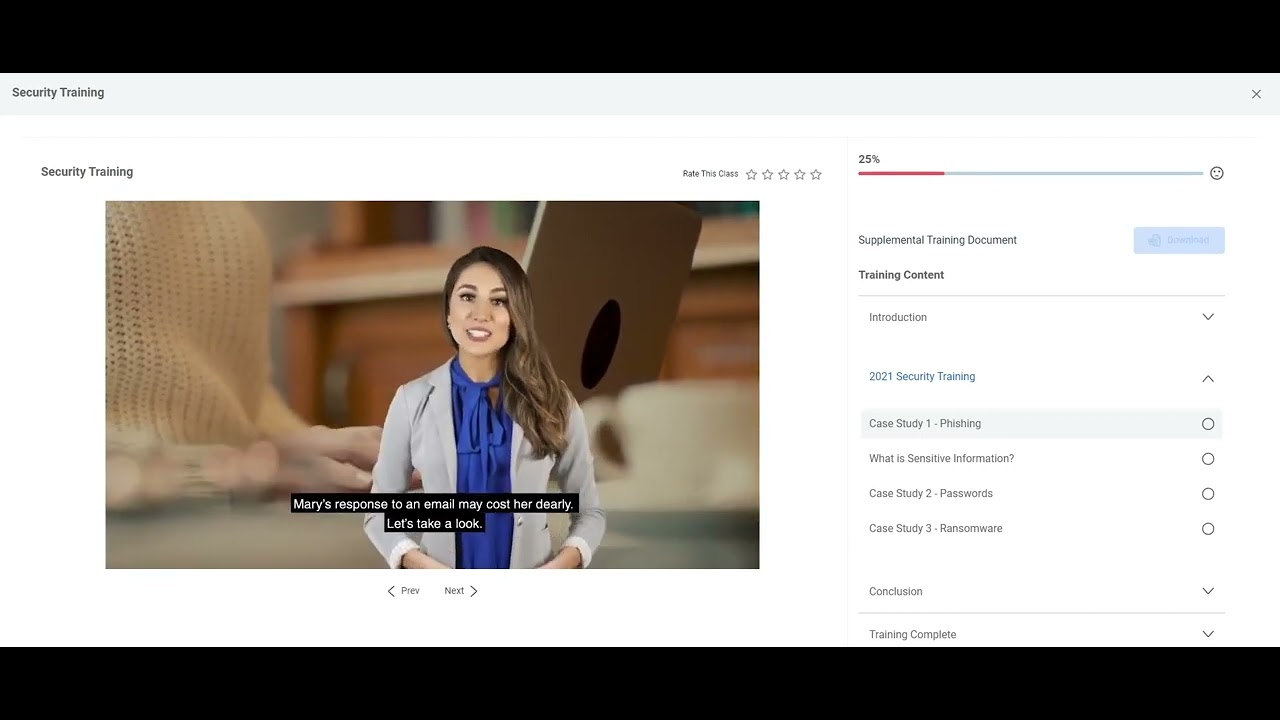
Task: Click the 2021 Security Training label
Action: (x=922, y=377)
